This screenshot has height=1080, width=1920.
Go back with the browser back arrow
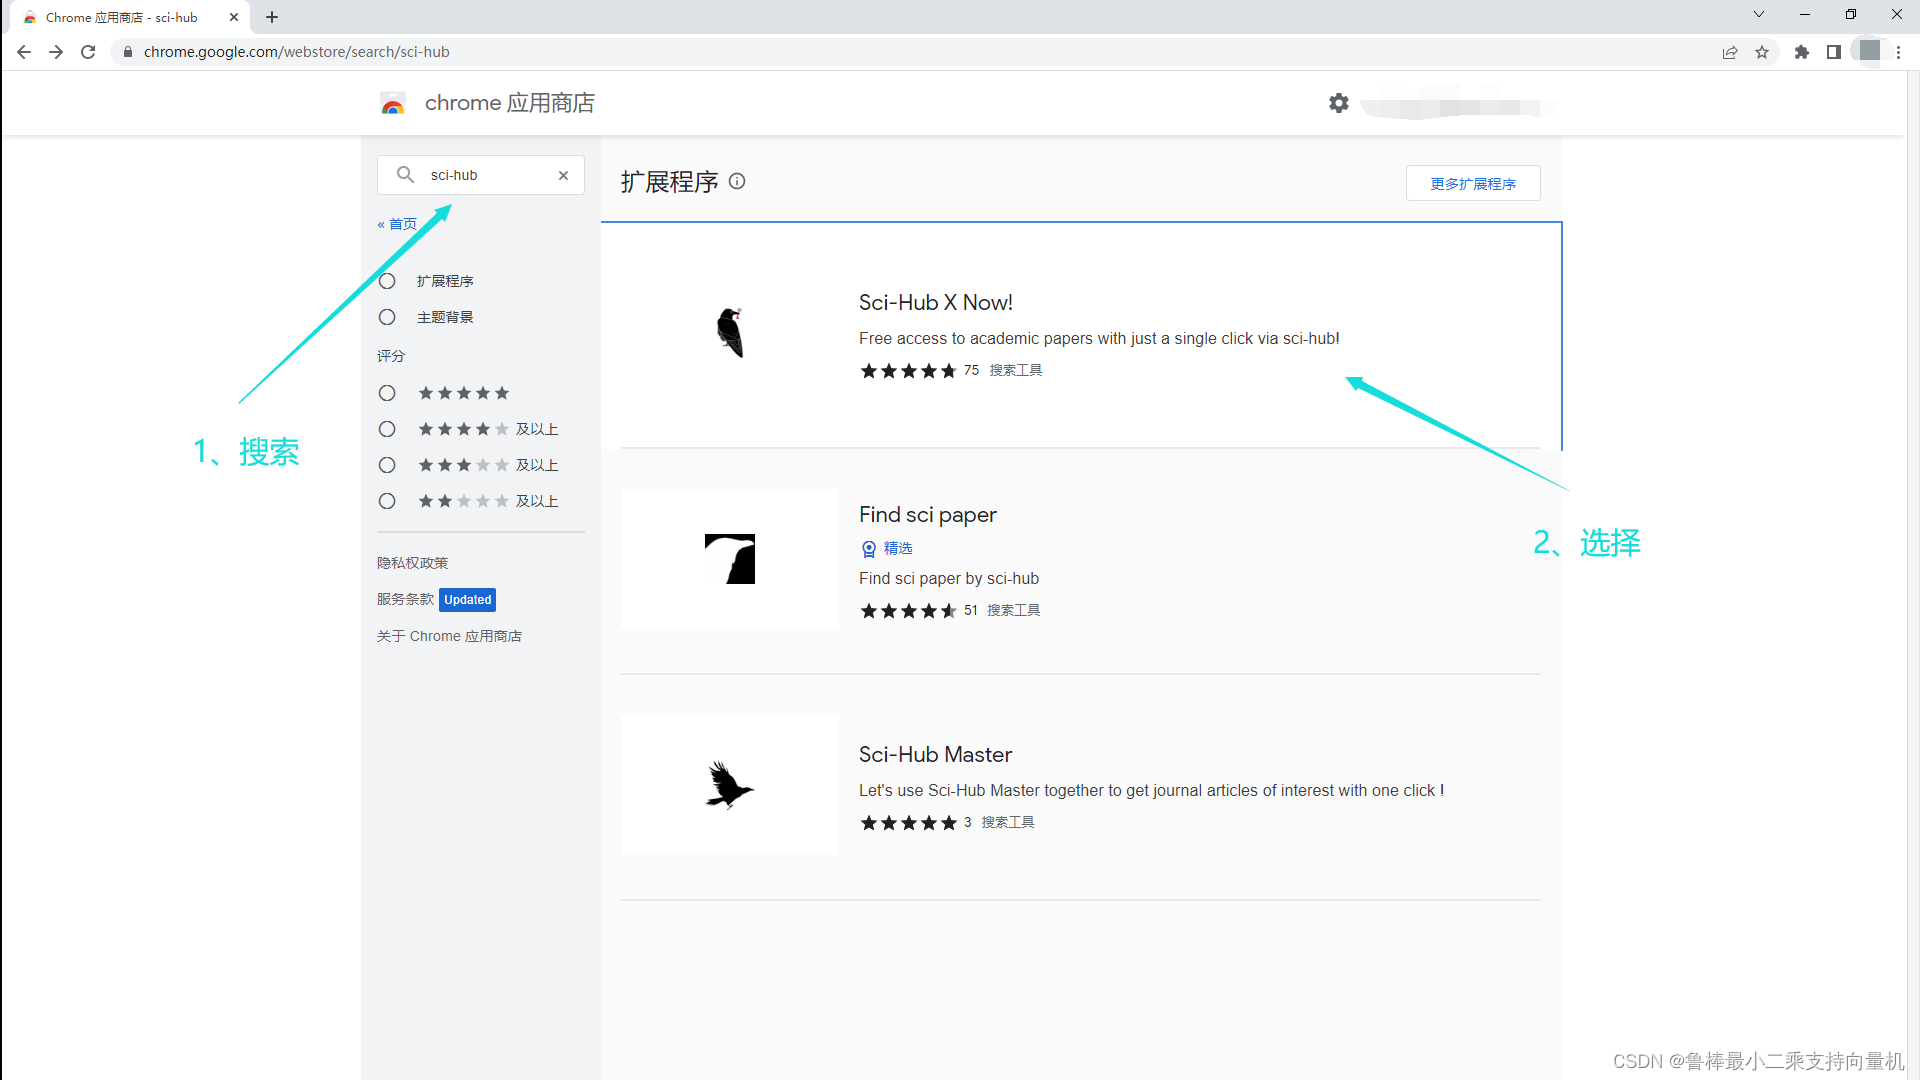pyautogui.click(x=24, y=52)
